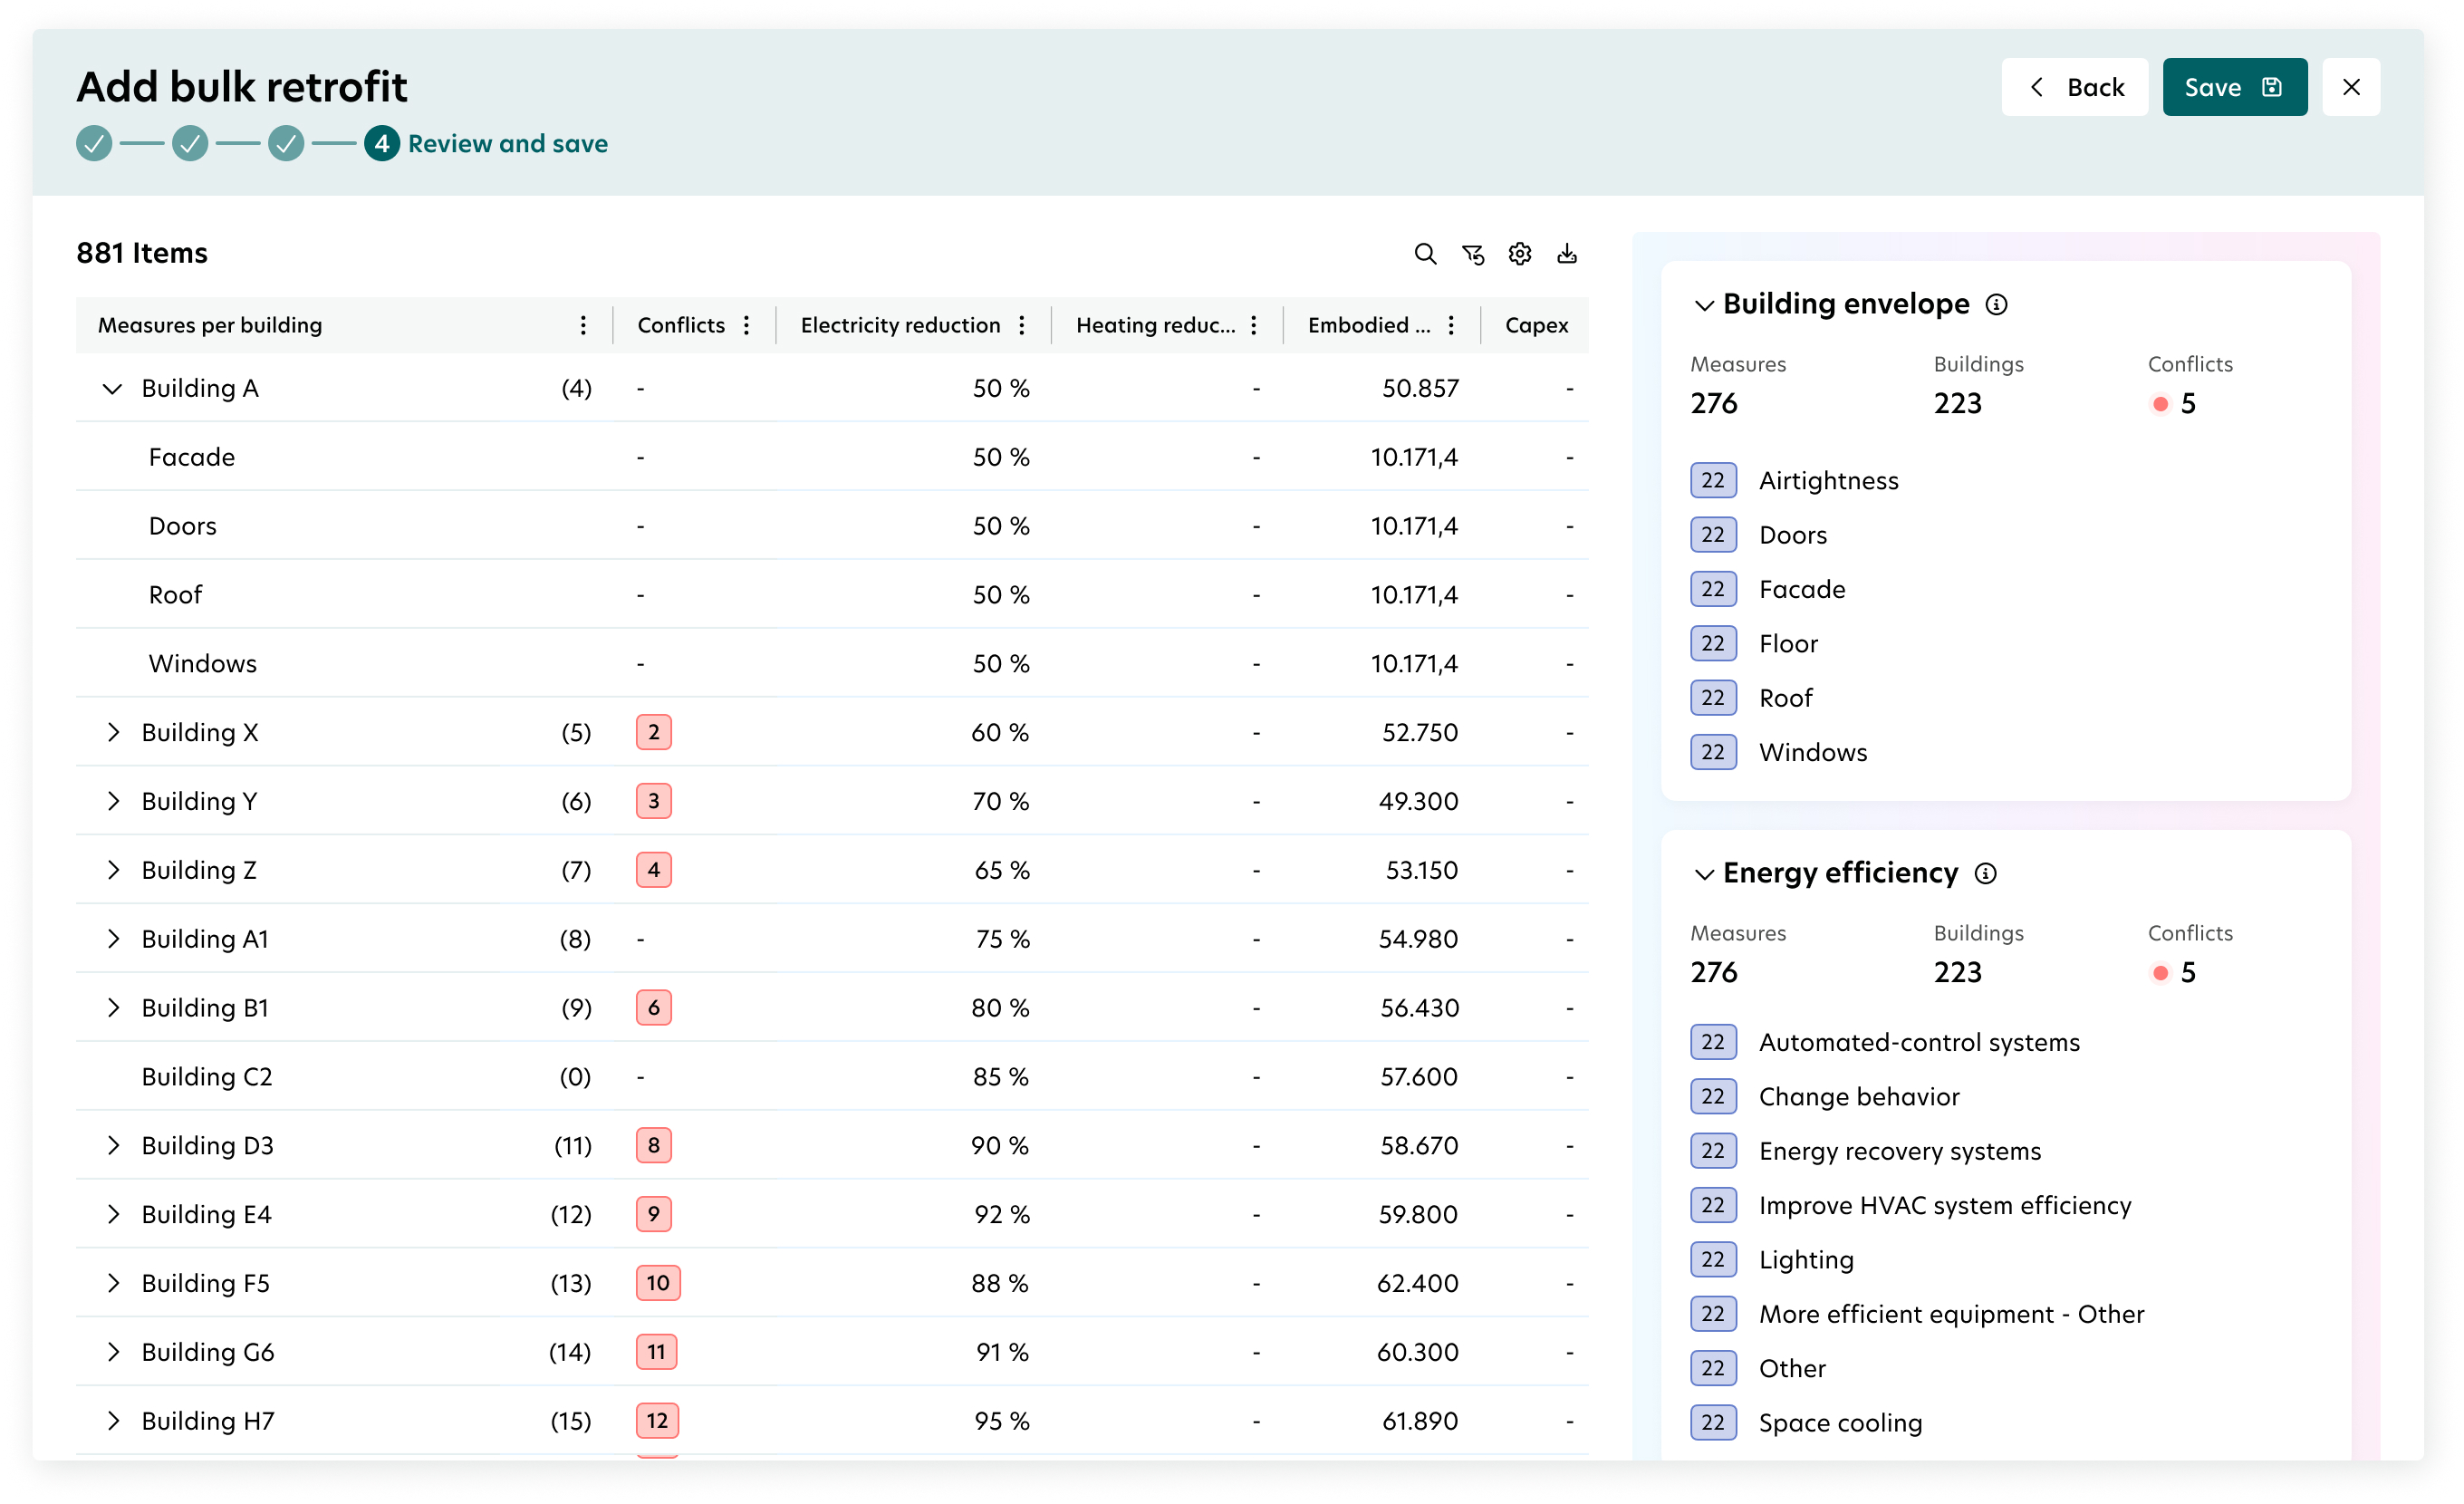
Task: Open the table search icon
Action: (x=1425, y=254)
